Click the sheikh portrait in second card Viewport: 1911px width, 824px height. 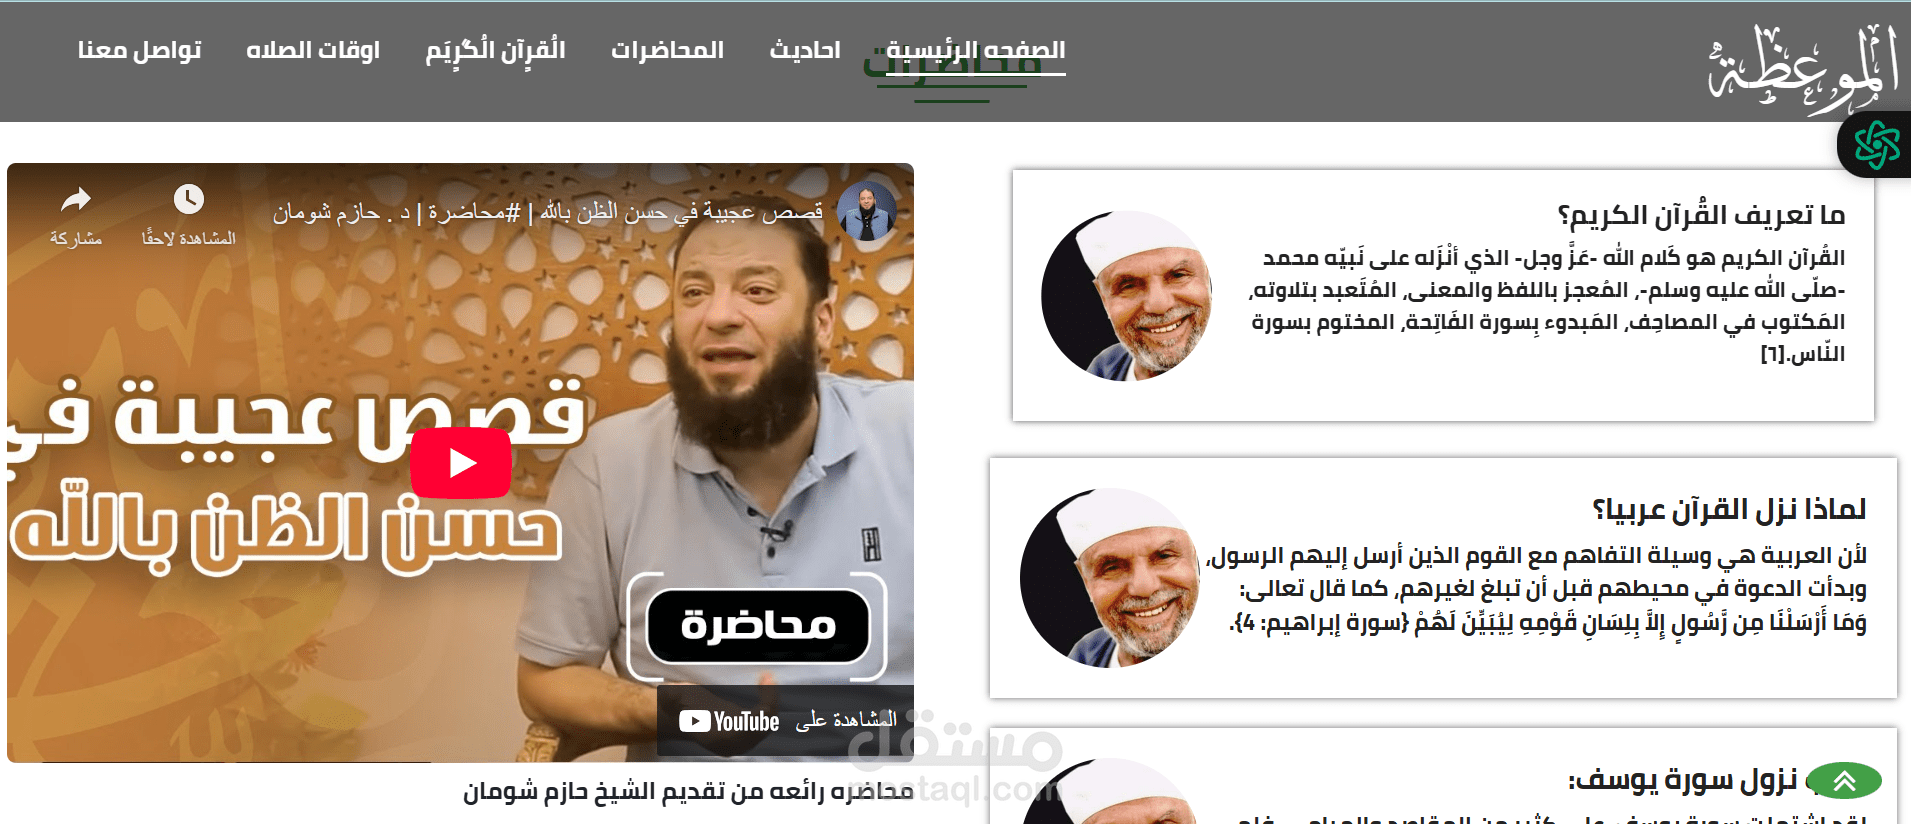[x=1109, y=578]
